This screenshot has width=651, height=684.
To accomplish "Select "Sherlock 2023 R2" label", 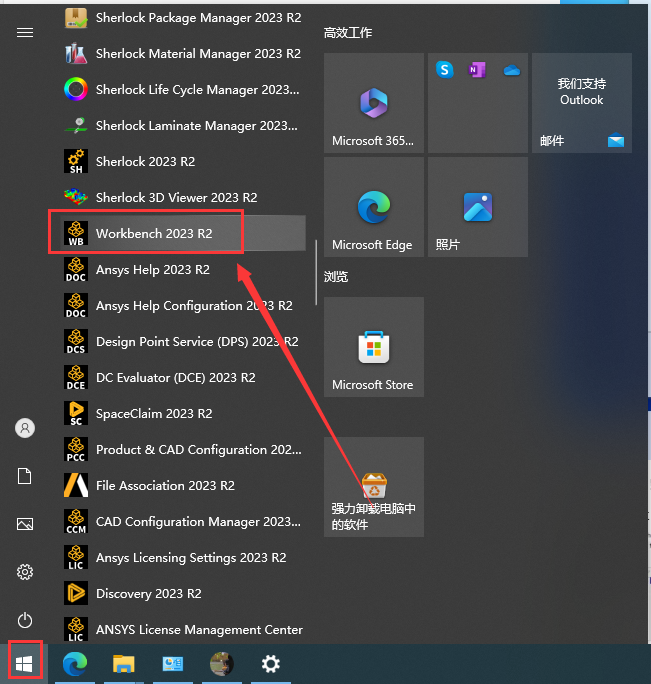I will click(145, 162).
